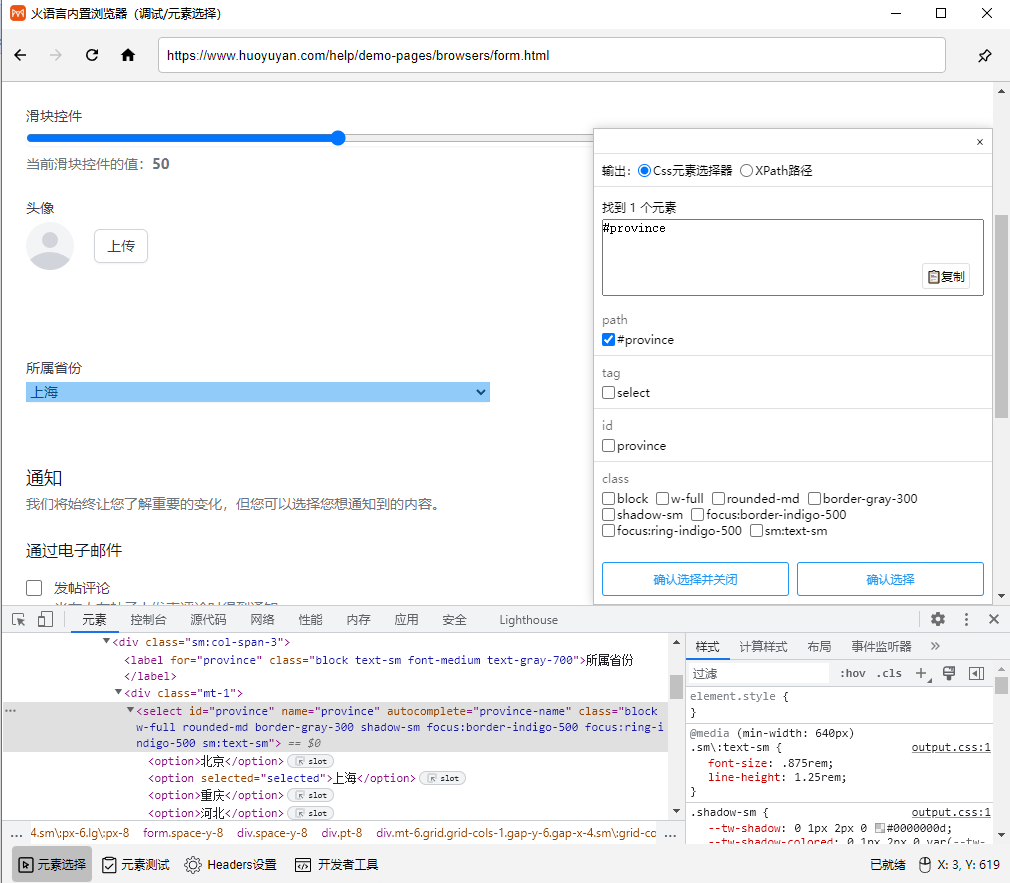Open DevTools settings gear

[938, 620]
